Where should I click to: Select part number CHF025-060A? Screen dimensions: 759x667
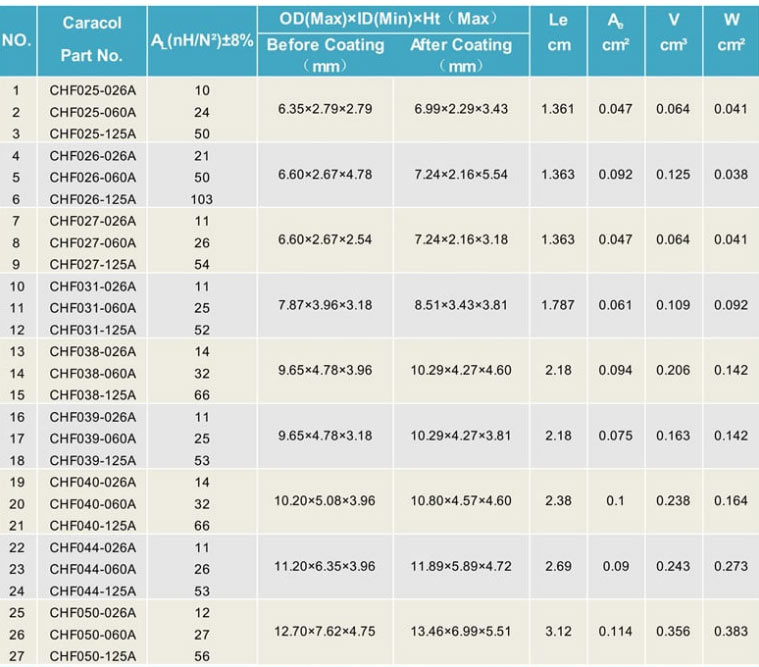pos(92,112)
